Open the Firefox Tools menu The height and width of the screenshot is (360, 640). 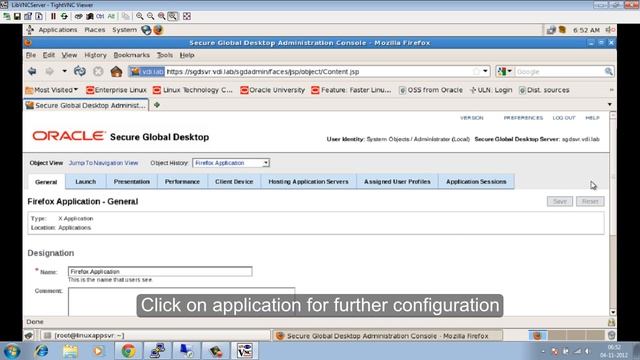click(x=164, y=55)
